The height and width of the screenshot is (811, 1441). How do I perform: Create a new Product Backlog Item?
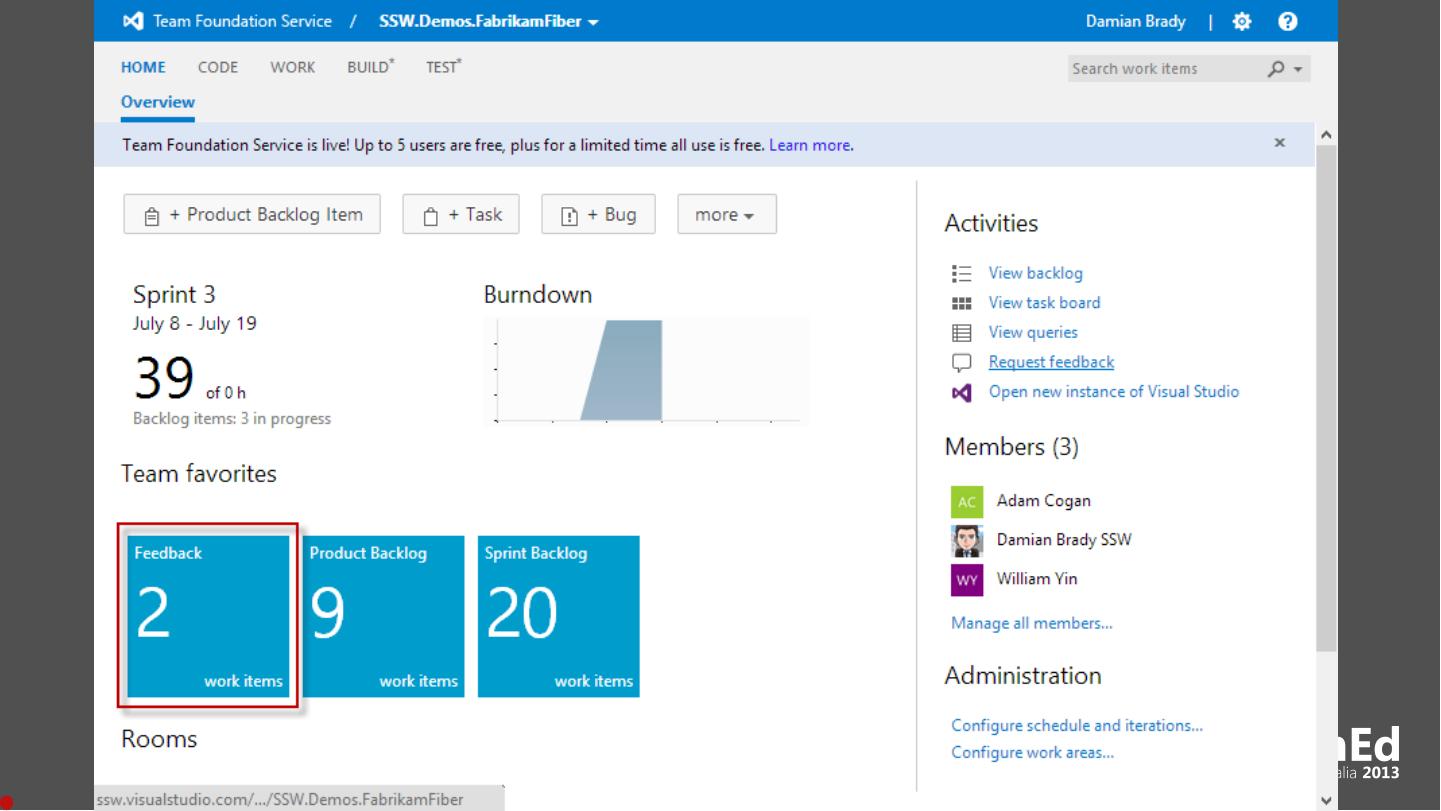(252, 215)
